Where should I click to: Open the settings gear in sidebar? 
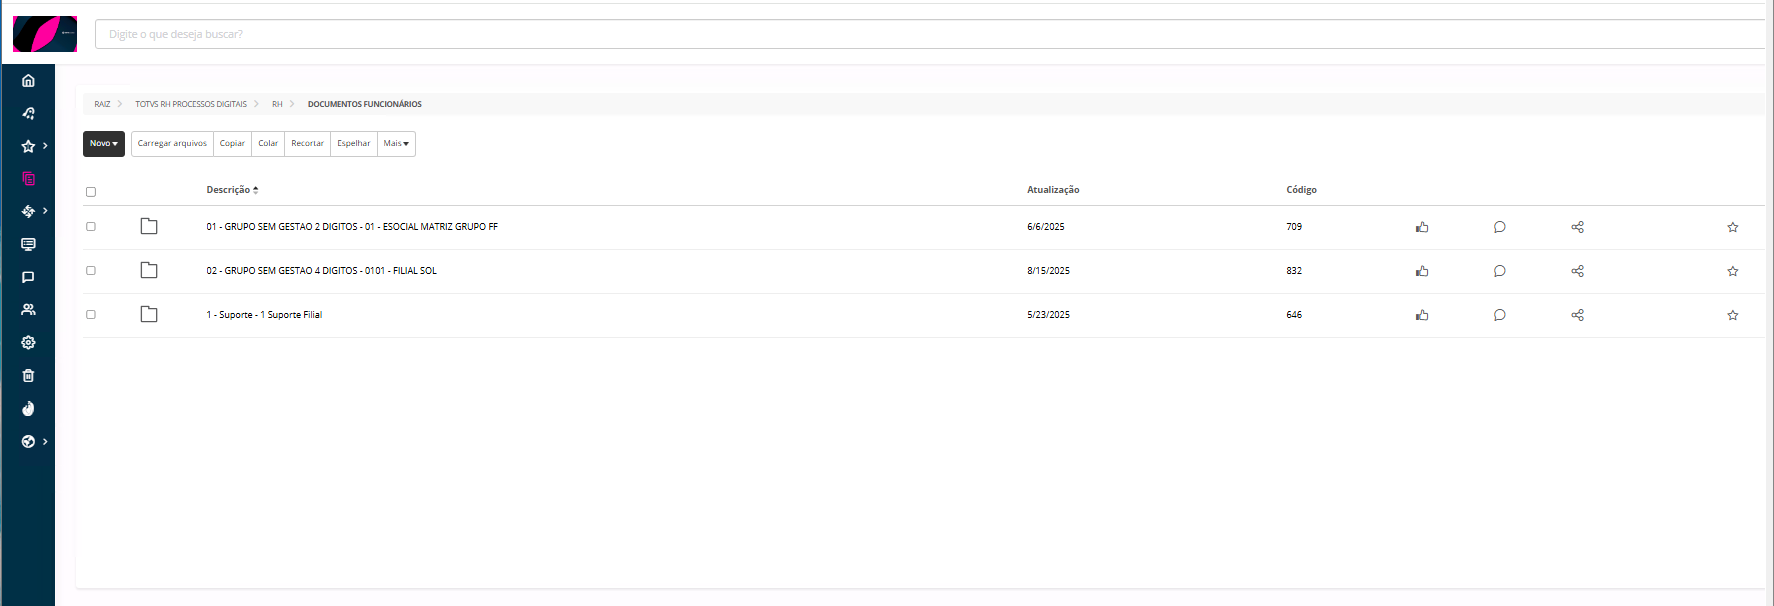point(28,343)
